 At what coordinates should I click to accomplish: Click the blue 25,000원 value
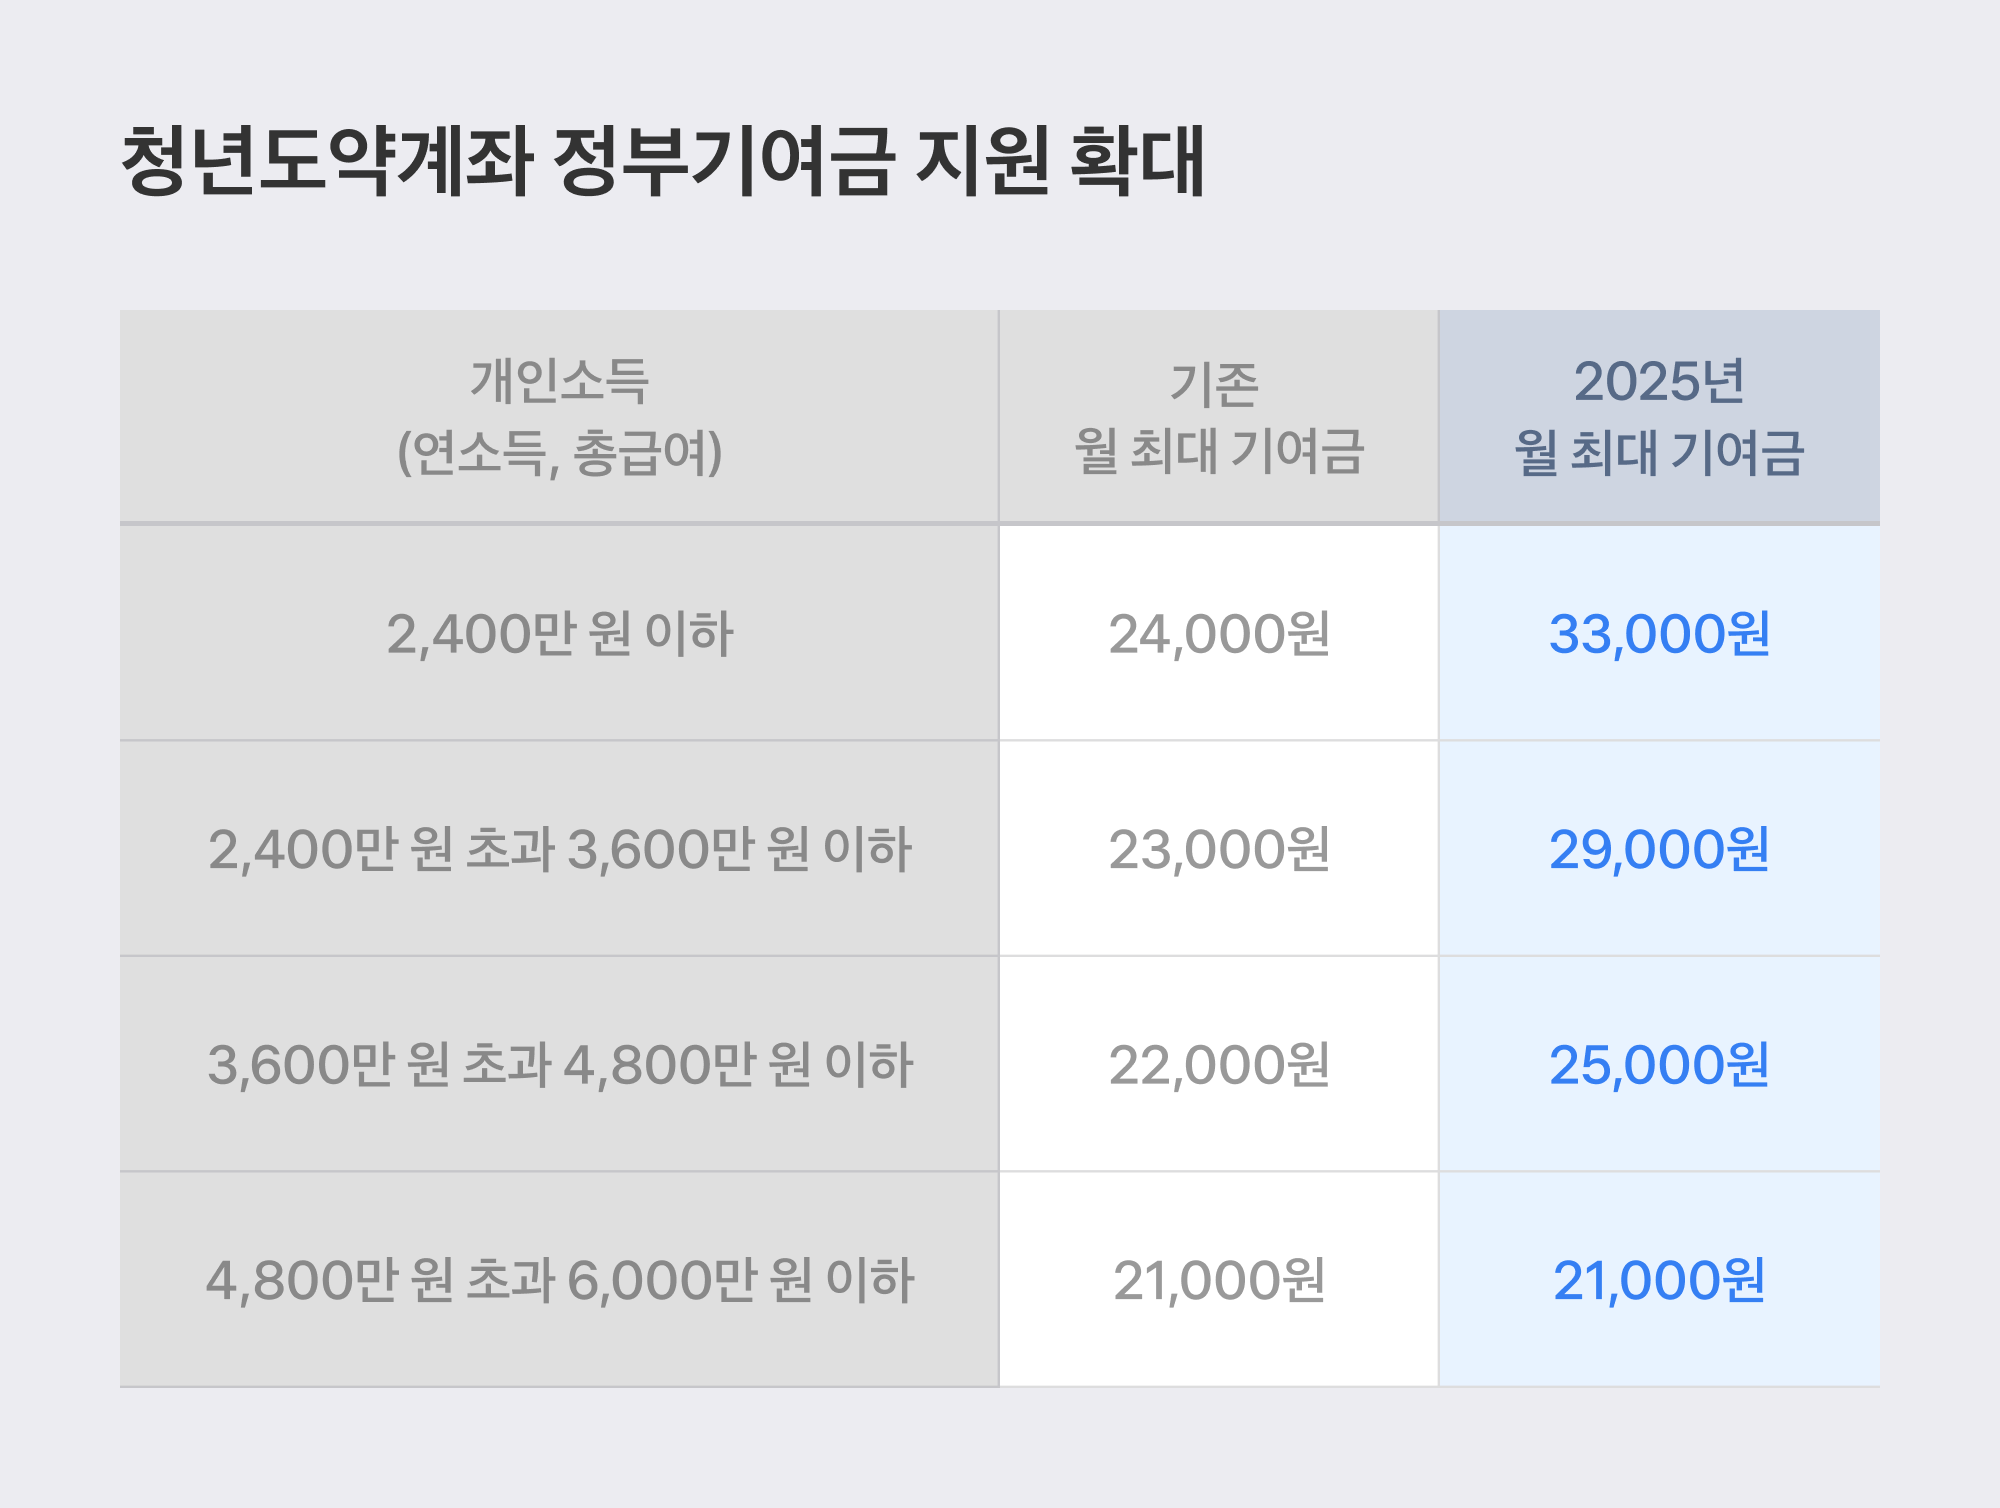1659,1065
